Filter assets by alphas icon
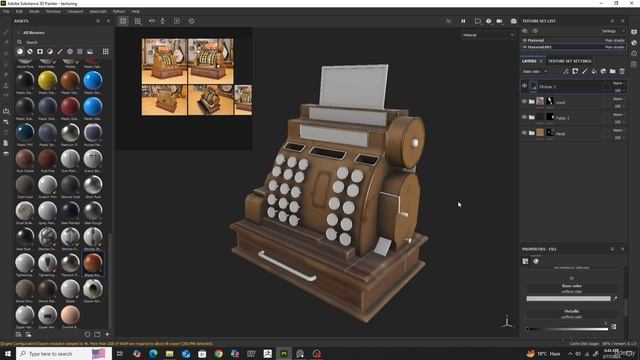Image resolution: width=640 pixels, height=360 pixels. click(x=70, y=51)
